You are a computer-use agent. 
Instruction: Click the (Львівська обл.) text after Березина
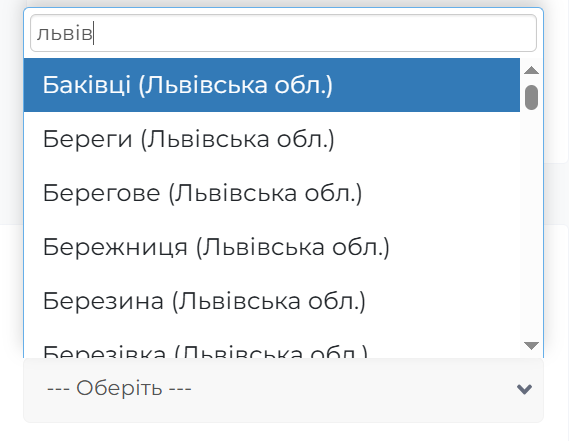click(269, 302)
